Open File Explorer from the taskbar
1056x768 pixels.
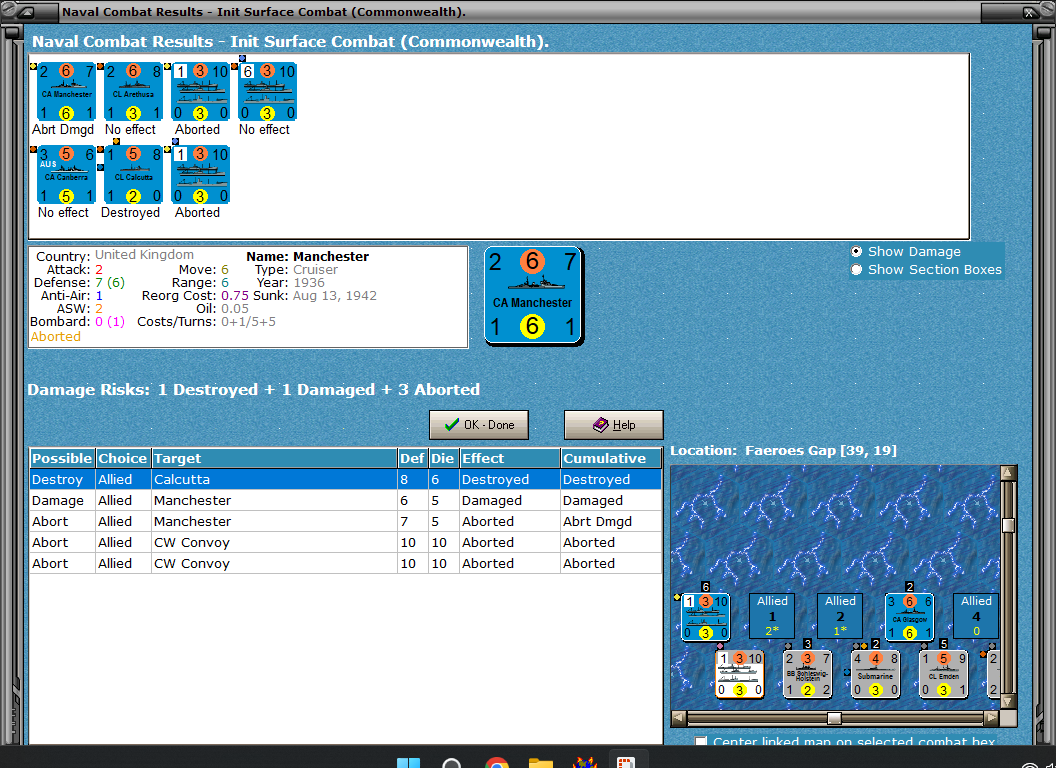click(540, 762)
